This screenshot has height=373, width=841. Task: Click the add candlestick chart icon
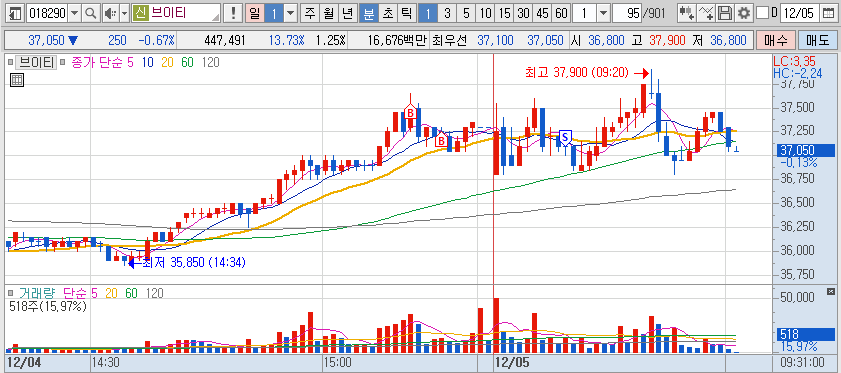point(687,13)
